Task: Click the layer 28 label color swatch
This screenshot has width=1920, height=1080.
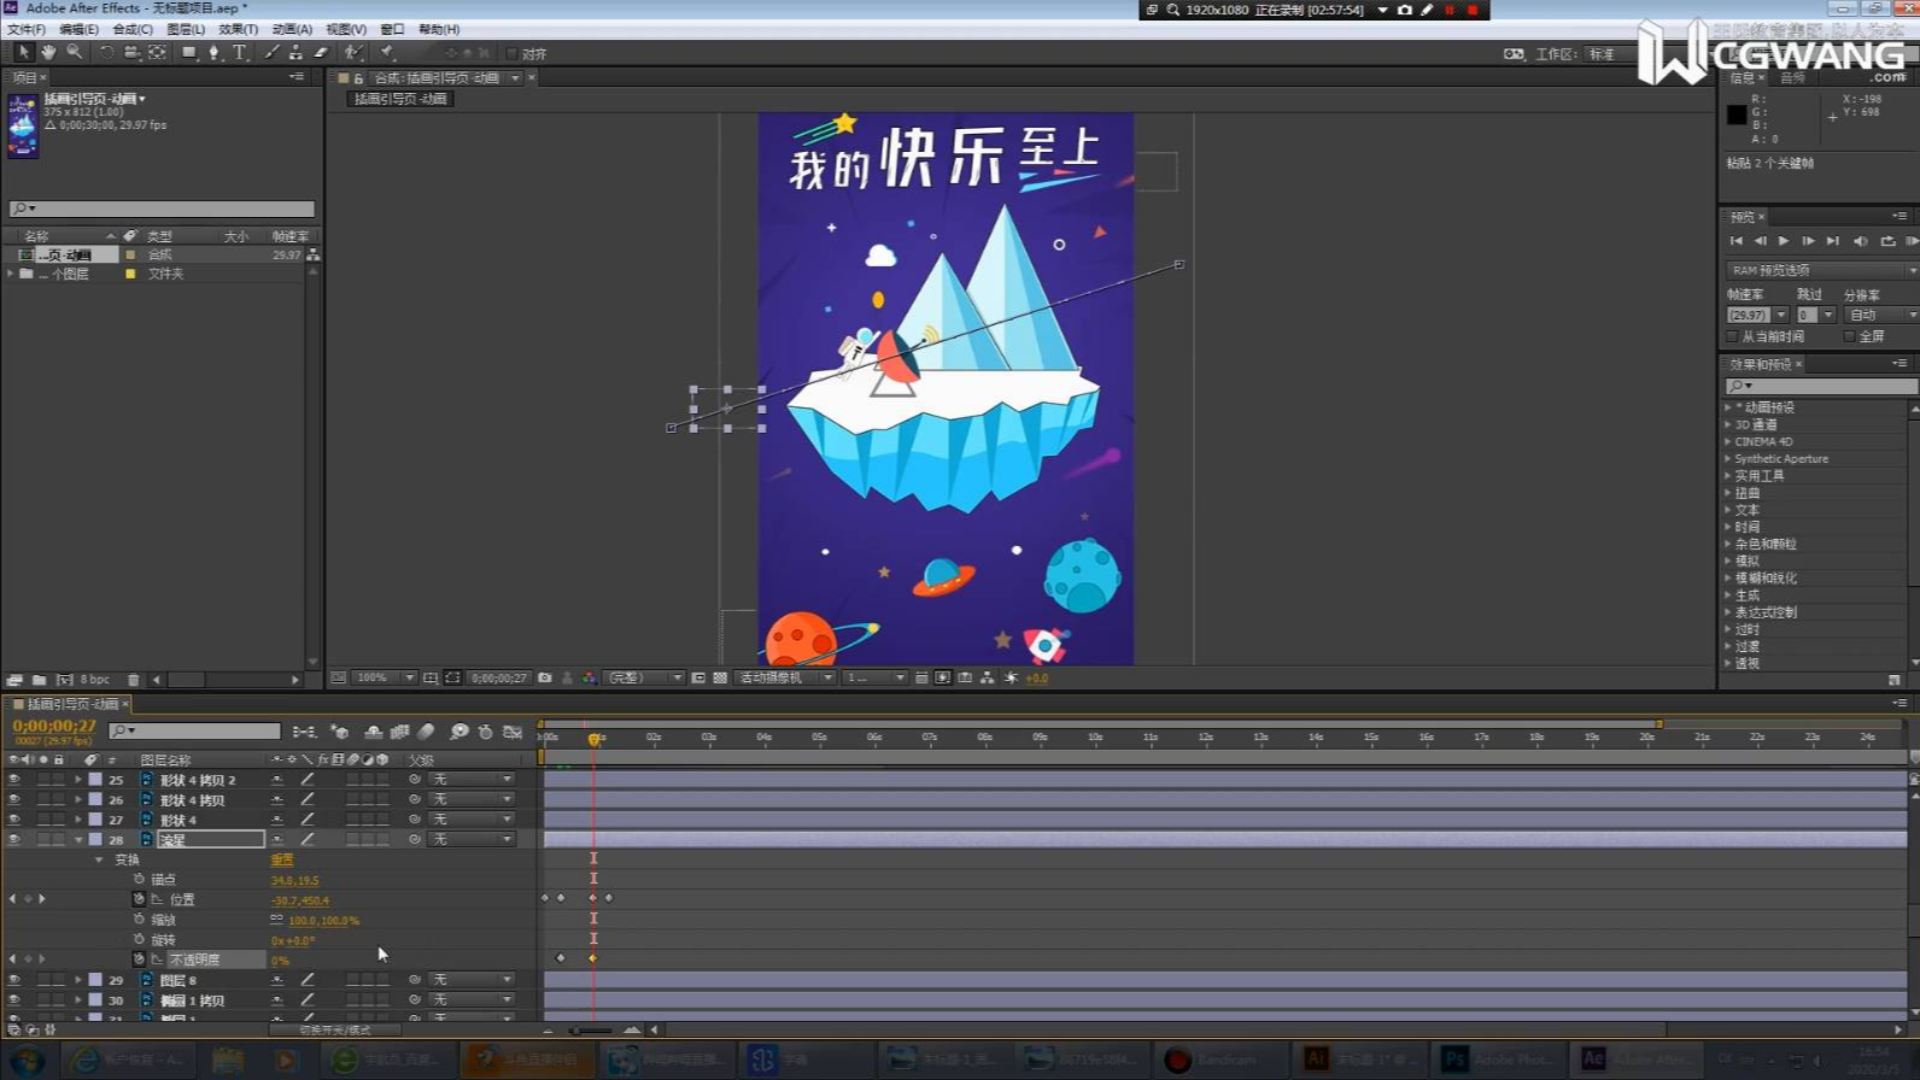Action: click(95, 839)
